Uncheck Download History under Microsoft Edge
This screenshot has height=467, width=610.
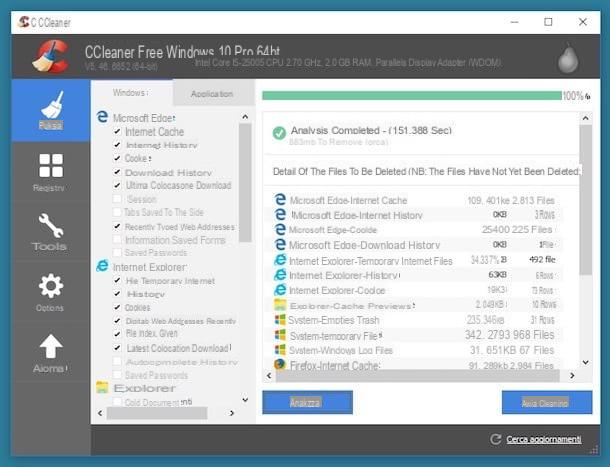pyautogui.click(x=117, y=172)
